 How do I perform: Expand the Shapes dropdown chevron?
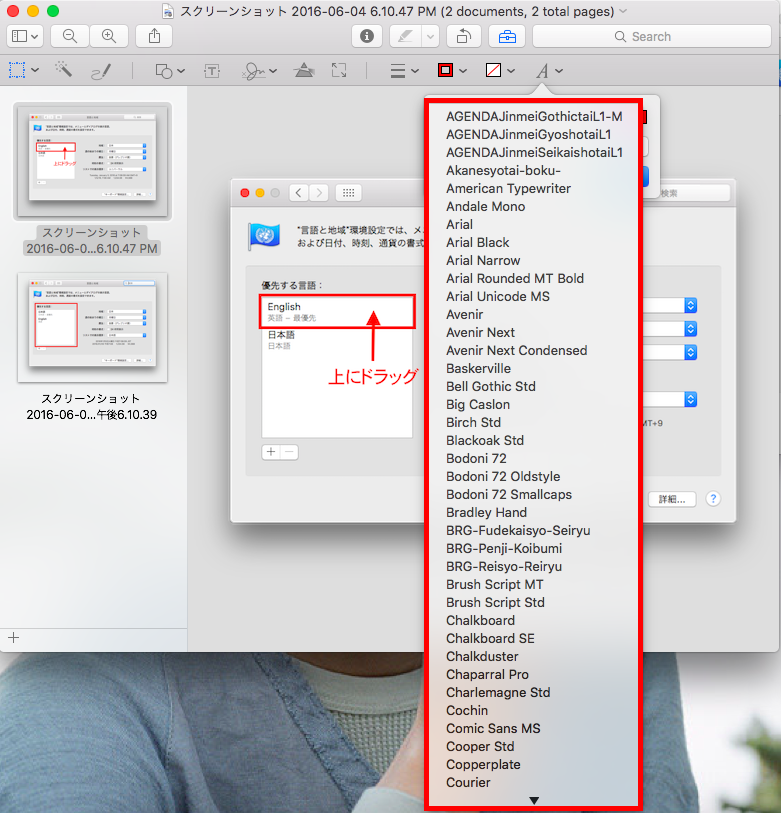pyautogui.click(x=181, y=71)
